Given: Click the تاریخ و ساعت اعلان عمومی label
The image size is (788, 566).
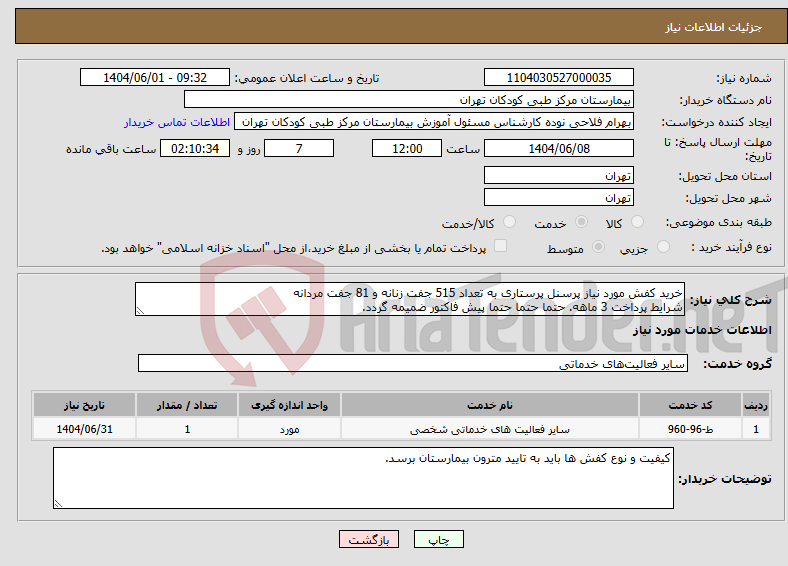Looking at the screenshot, I should (x=307, y=78).
